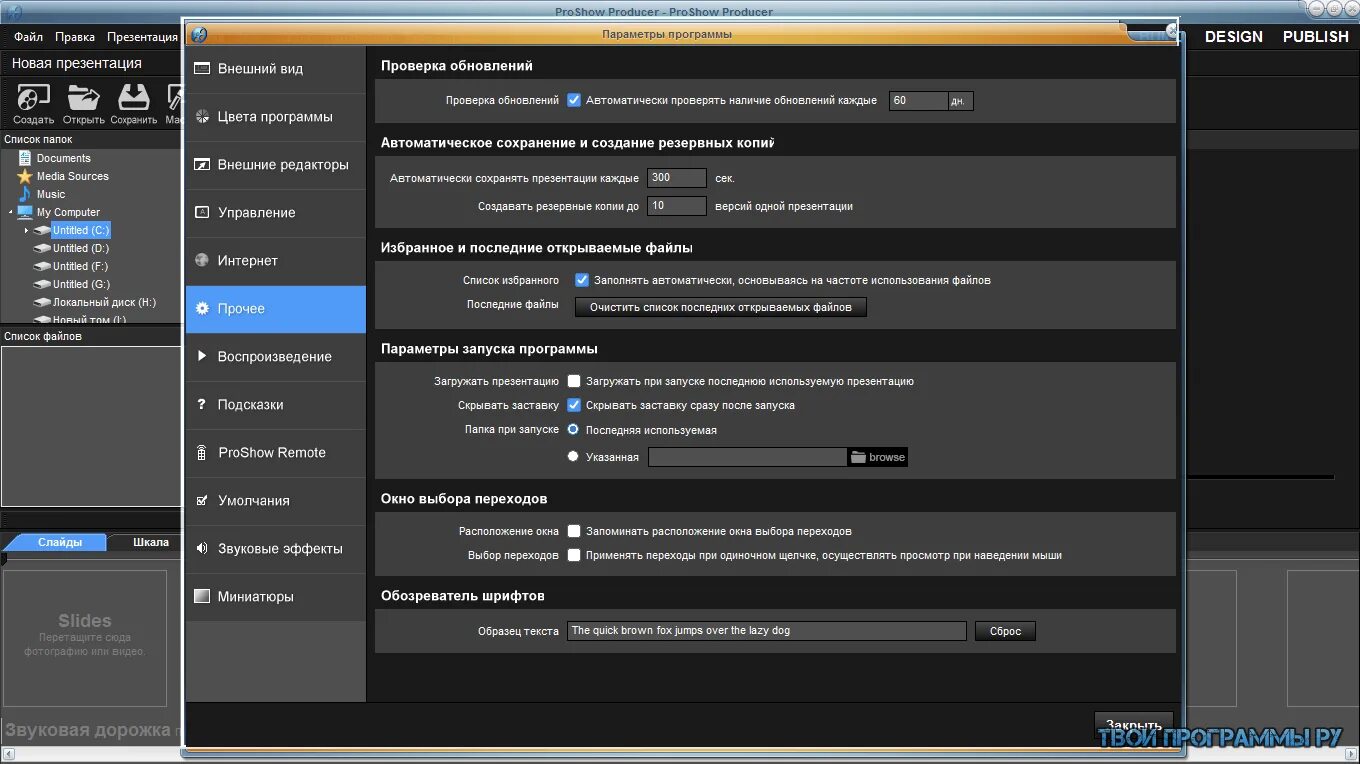Screen dimensions: 1360x764
Task: Select Untitled (G:) drive
Action: 81,284
